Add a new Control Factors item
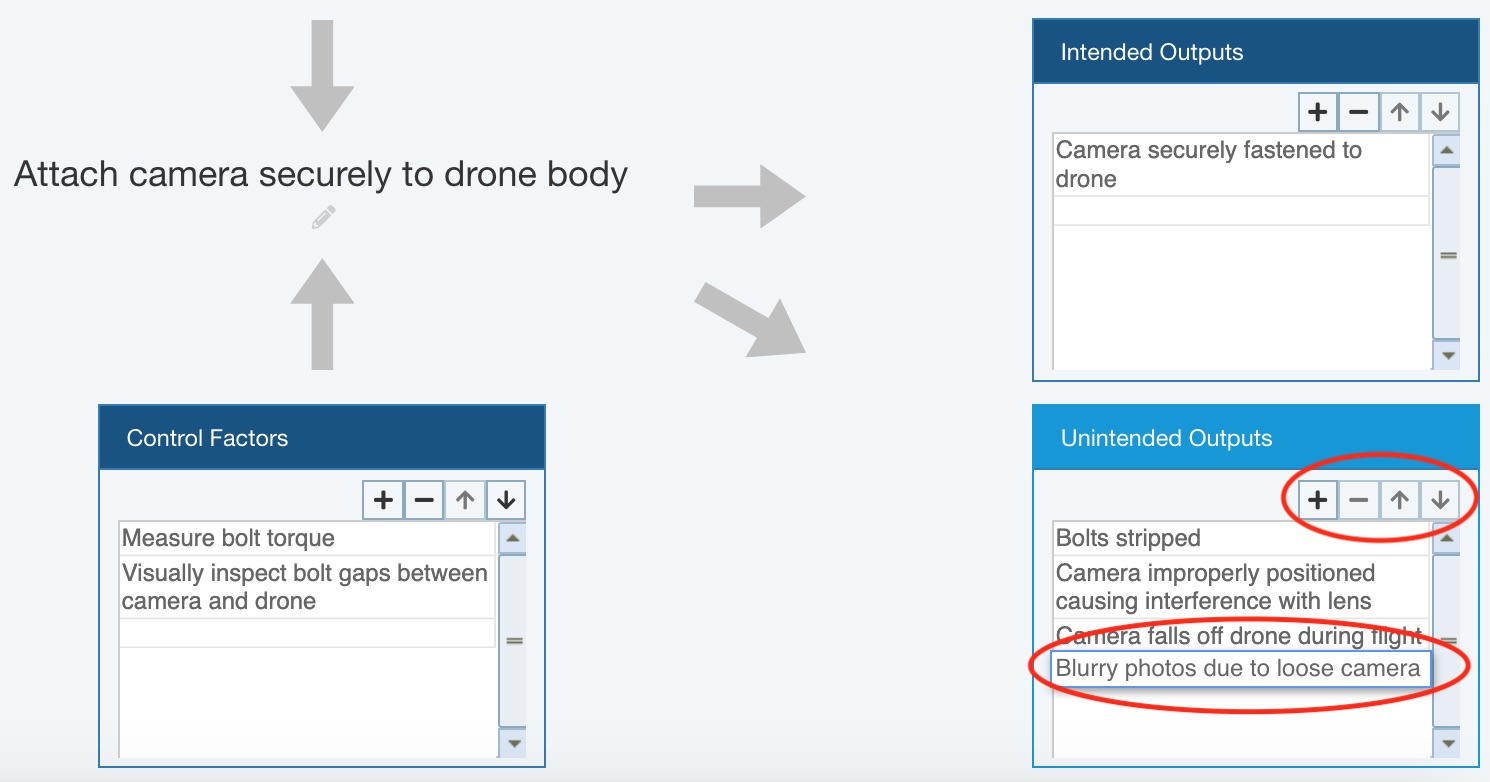Screen dimensions: 1490x782 383,500
